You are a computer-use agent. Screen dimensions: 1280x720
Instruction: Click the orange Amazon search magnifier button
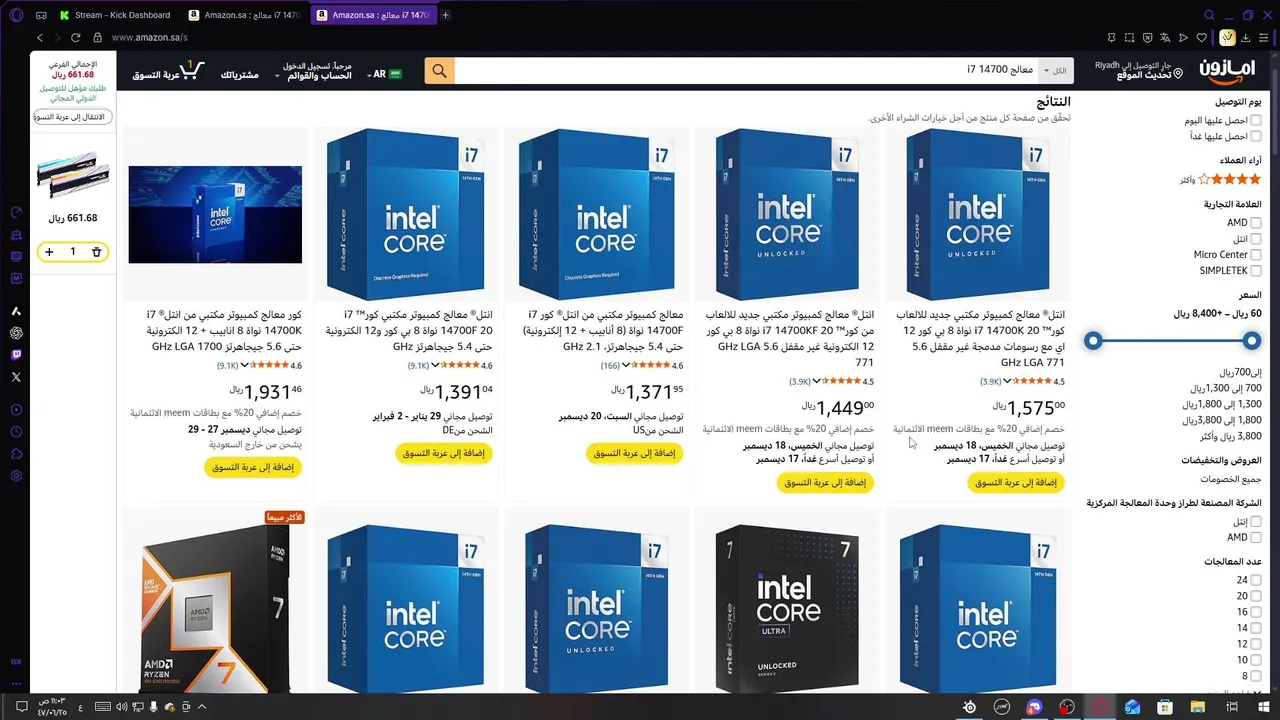[x=439, y=71]
